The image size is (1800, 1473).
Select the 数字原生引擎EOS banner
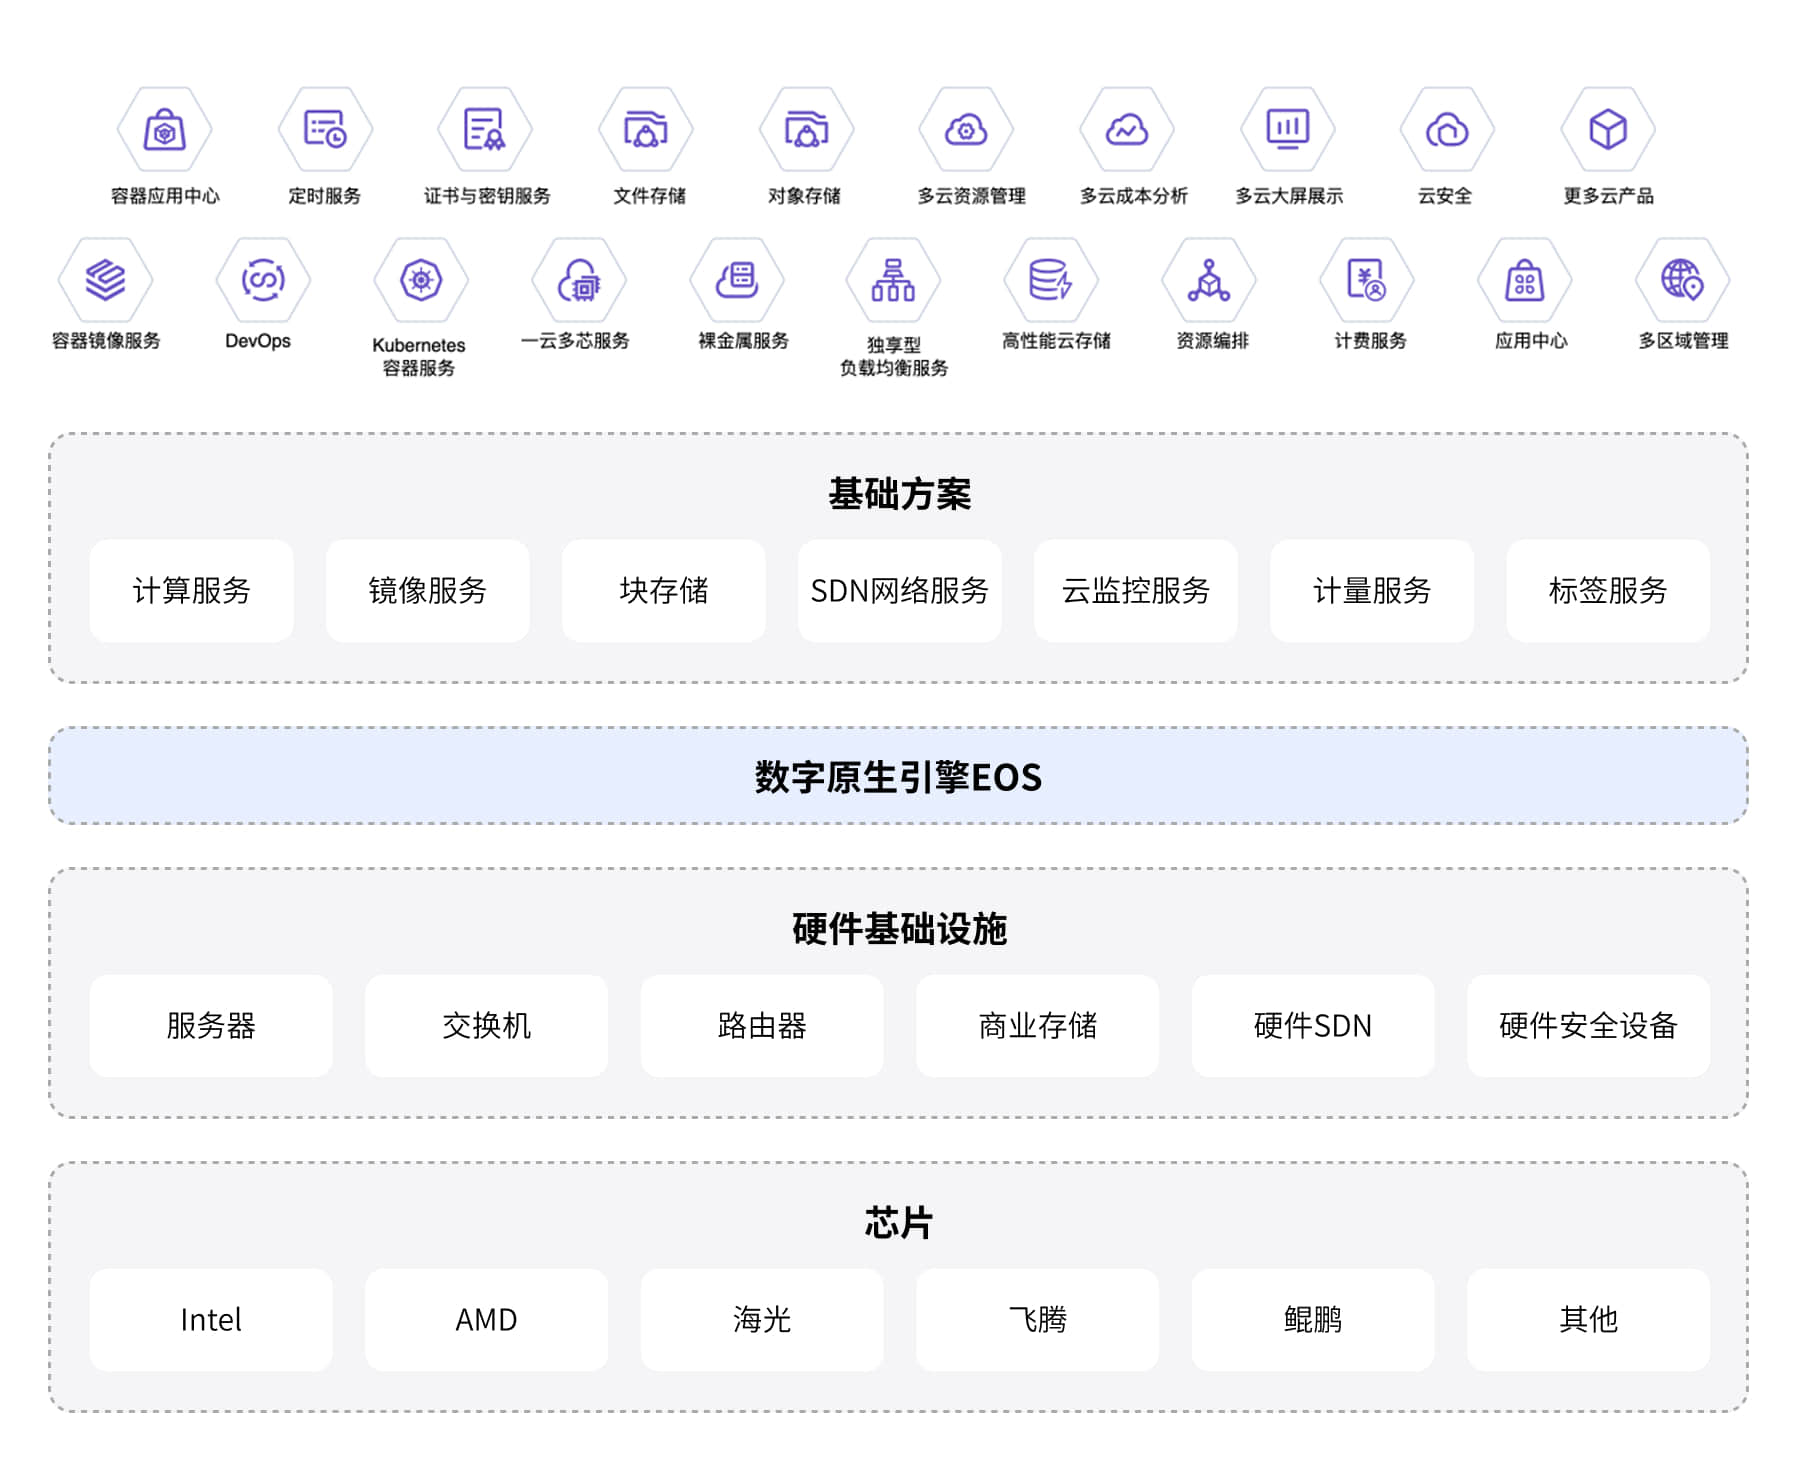click(x=898, y=776)
